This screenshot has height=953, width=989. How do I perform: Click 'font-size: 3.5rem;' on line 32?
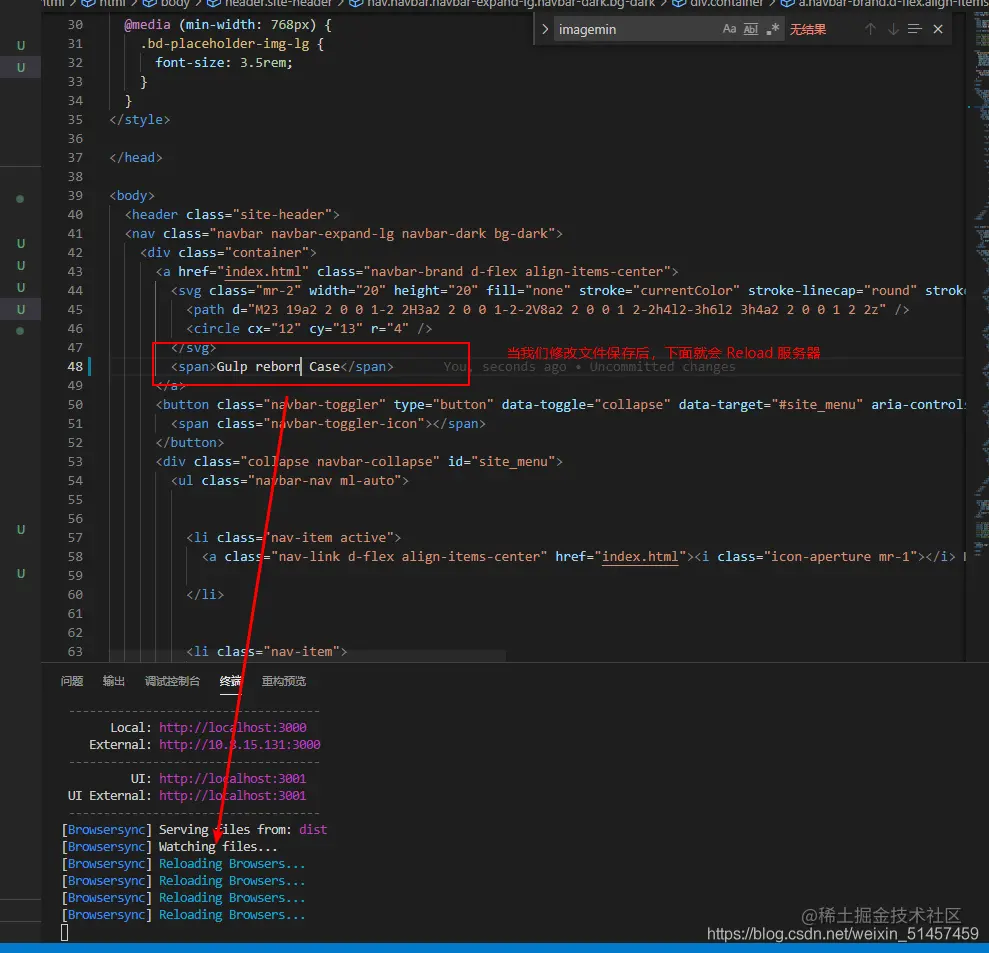pos(224,62)
